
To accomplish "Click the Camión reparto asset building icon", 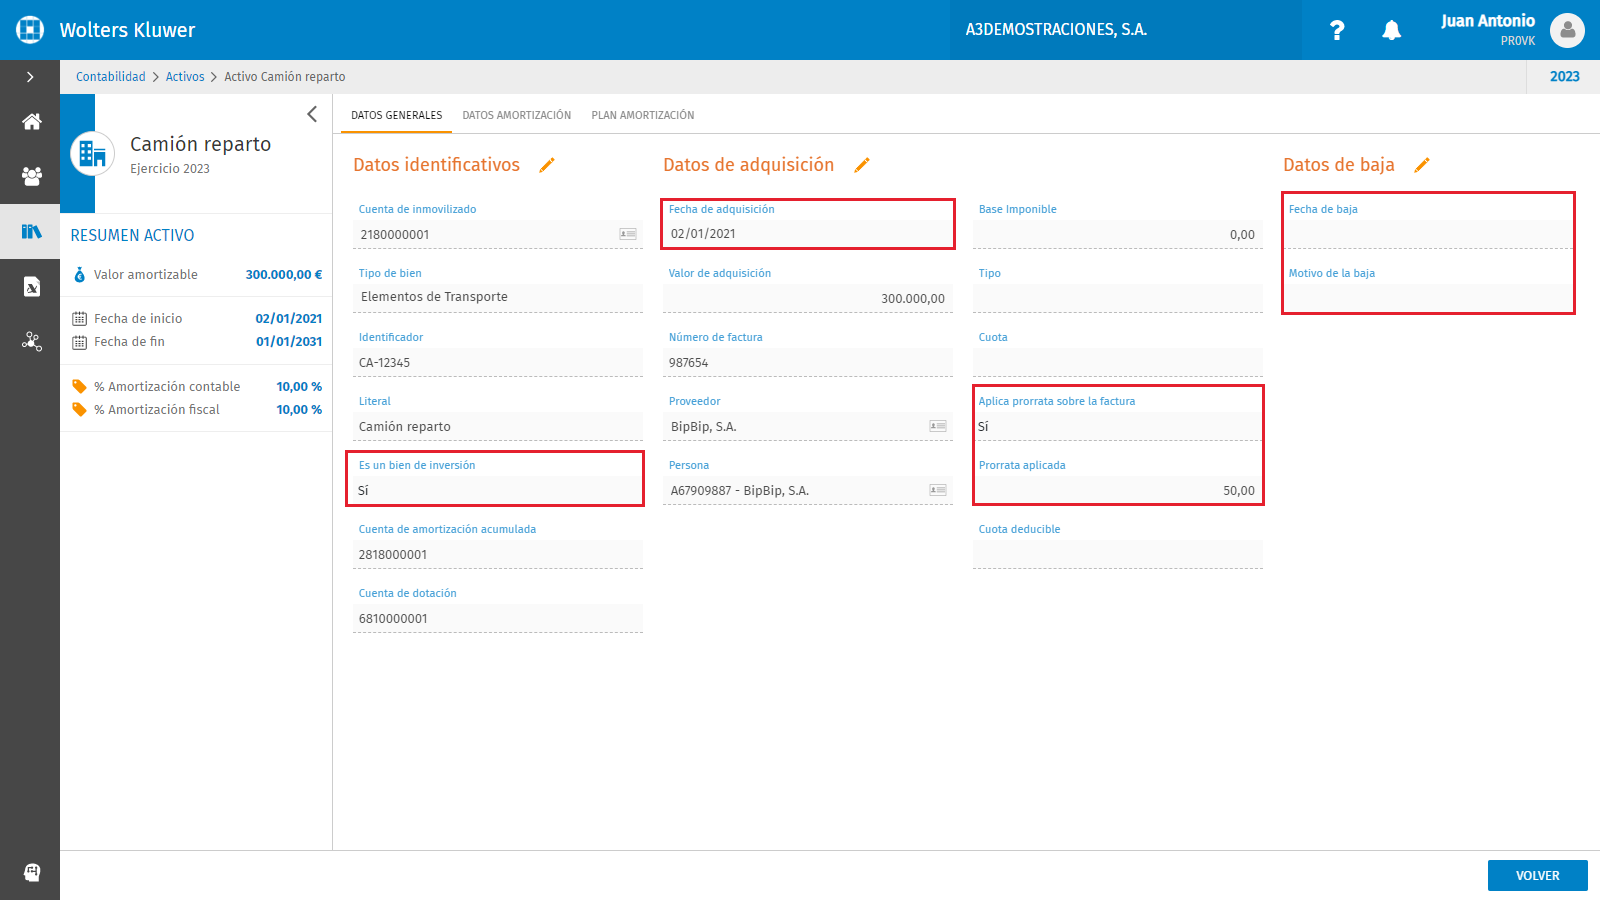I will [92, 154].
